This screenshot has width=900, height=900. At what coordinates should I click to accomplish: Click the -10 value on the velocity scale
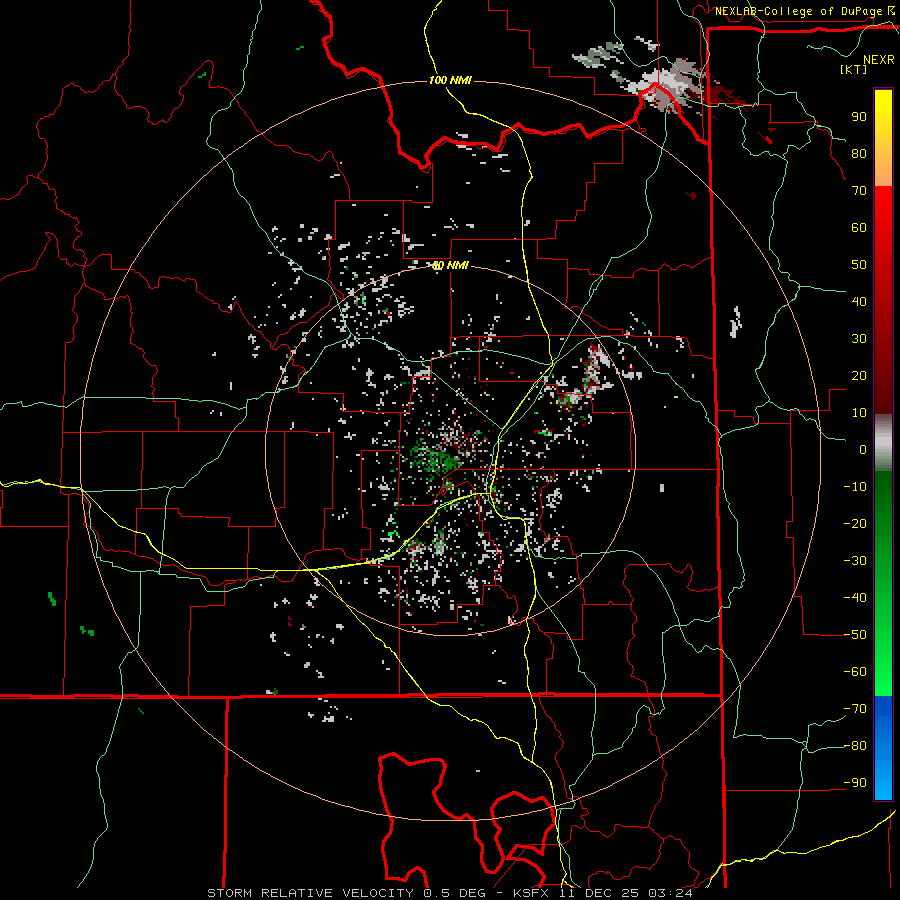pos(855,487)
